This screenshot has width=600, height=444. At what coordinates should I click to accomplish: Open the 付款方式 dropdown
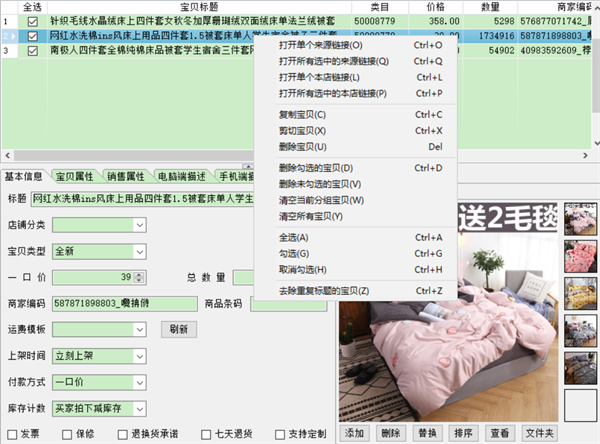[x=140, y=382]
